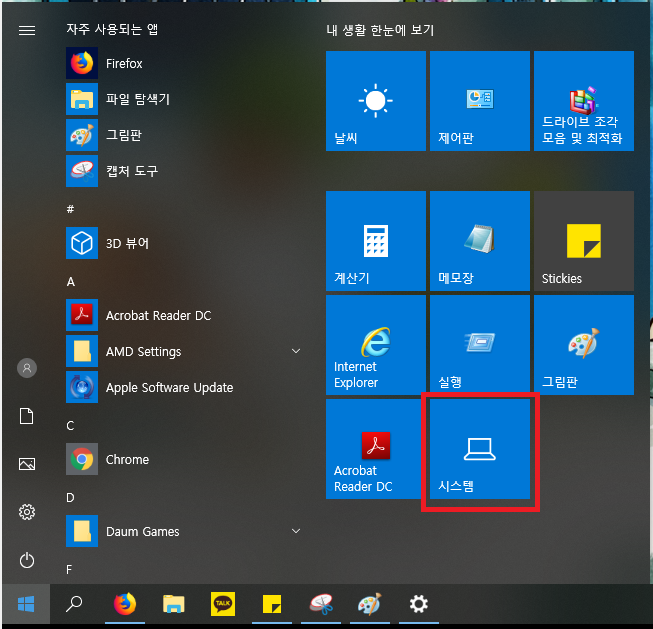Open the user account icon in sidebar

tap(27, 368)
